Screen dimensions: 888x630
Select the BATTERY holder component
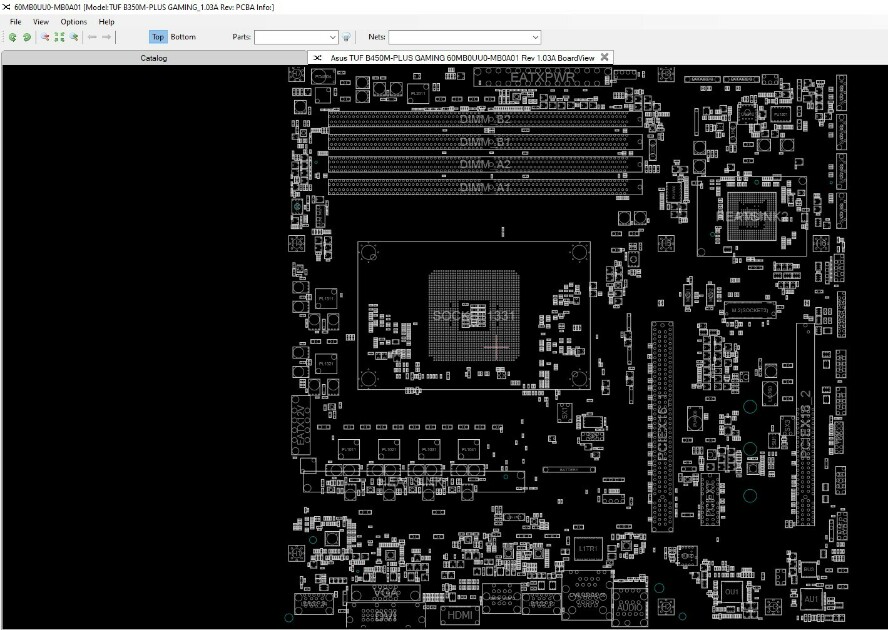[569, 470]
